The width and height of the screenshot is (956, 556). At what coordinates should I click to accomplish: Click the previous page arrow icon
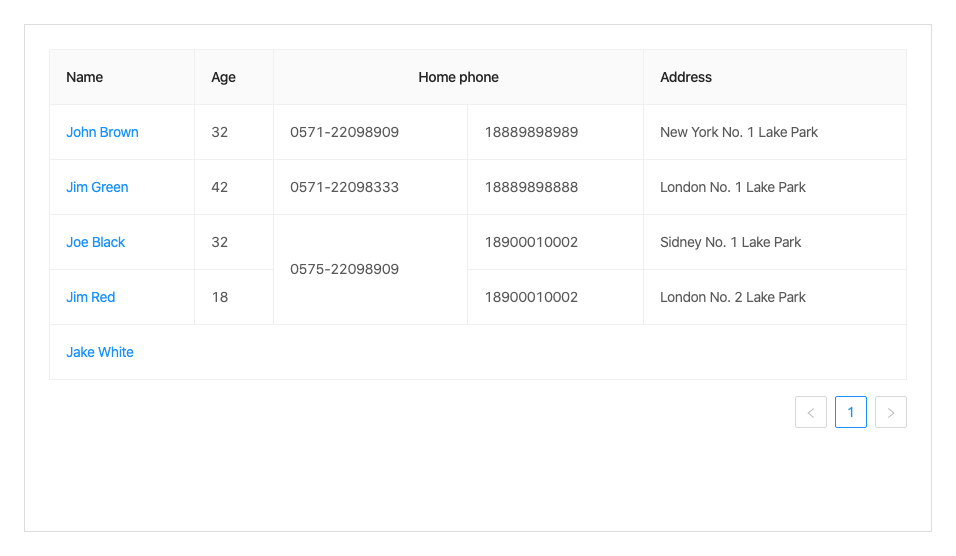pos(810,412)
